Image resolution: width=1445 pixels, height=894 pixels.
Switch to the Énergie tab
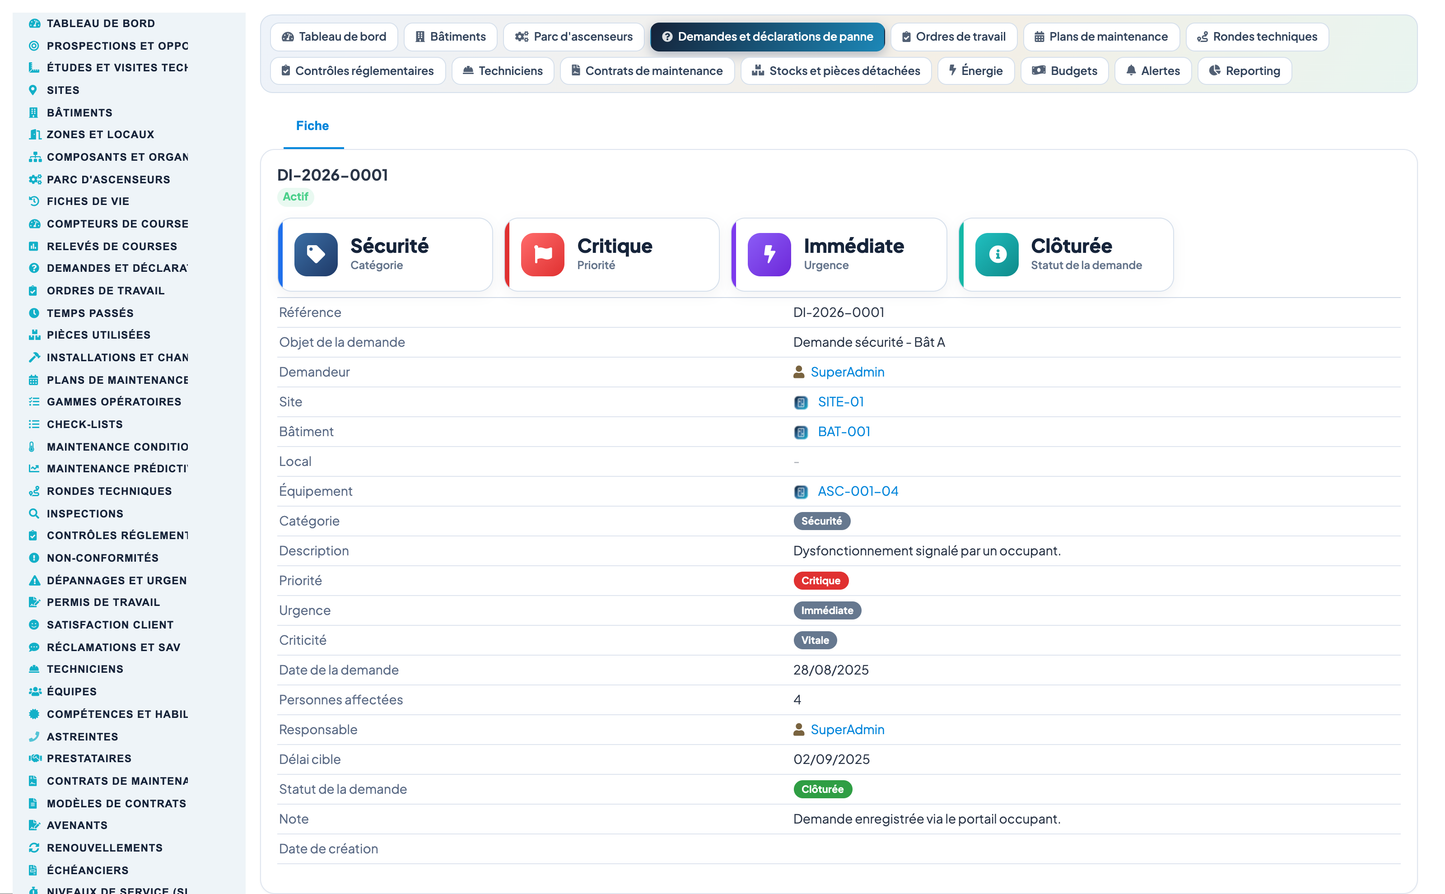(976, 71)
